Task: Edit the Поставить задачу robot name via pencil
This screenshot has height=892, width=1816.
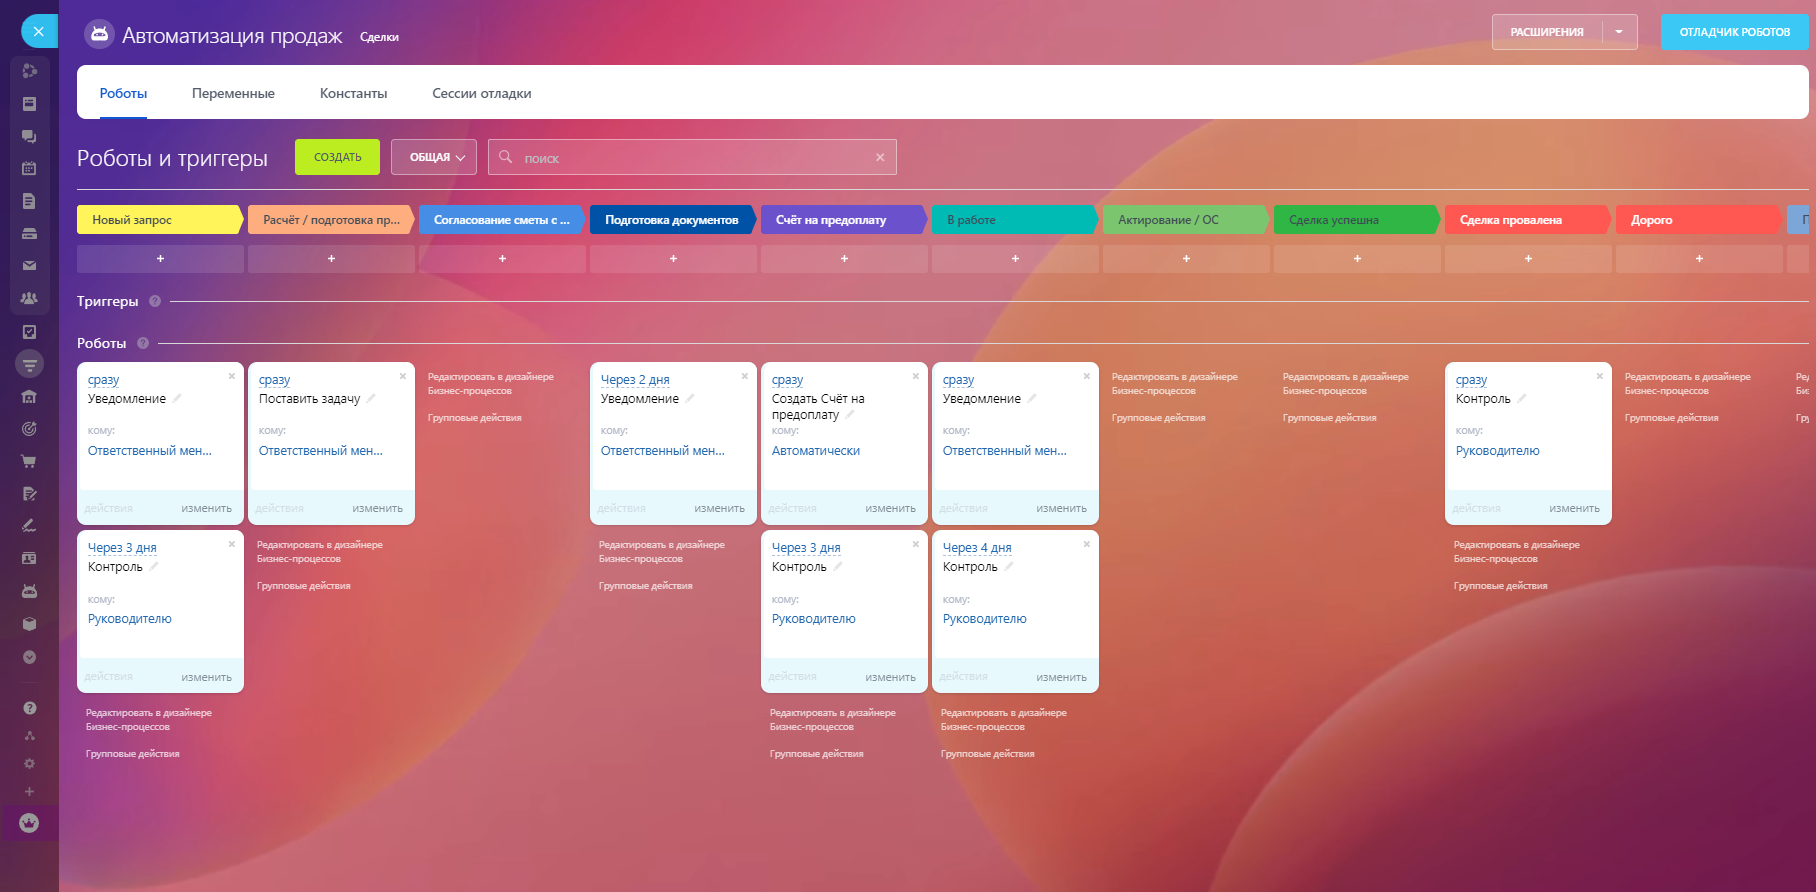Action: (371, 398)
